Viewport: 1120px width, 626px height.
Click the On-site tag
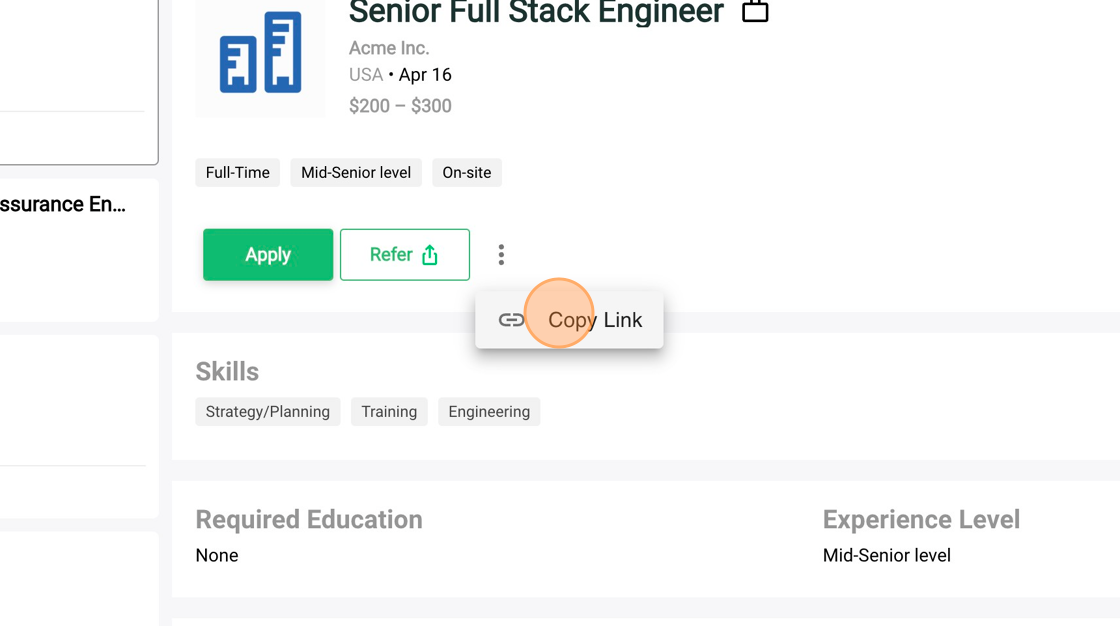click(466, 172)
